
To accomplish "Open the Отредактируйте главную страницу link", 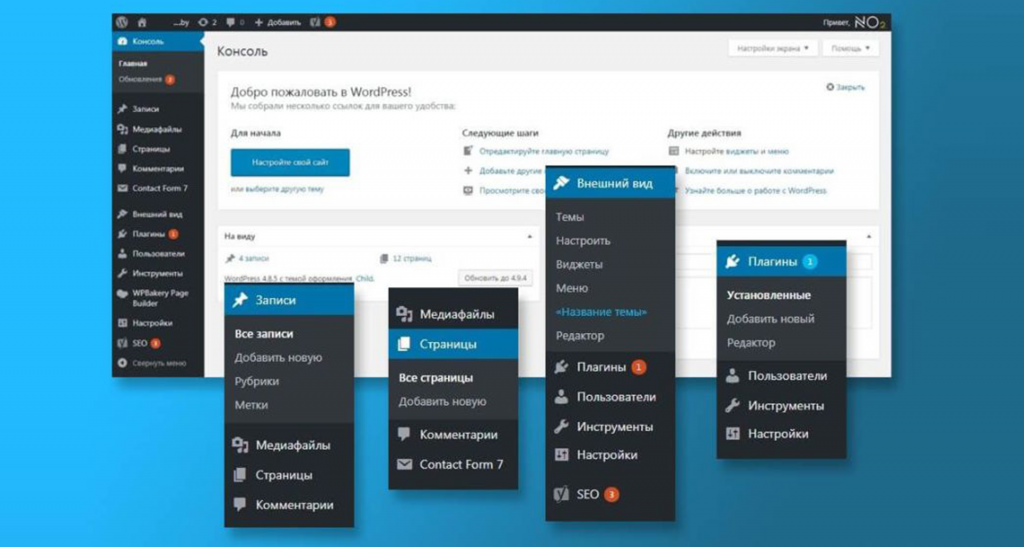I will pyautogui.click(x=544, y=151).
